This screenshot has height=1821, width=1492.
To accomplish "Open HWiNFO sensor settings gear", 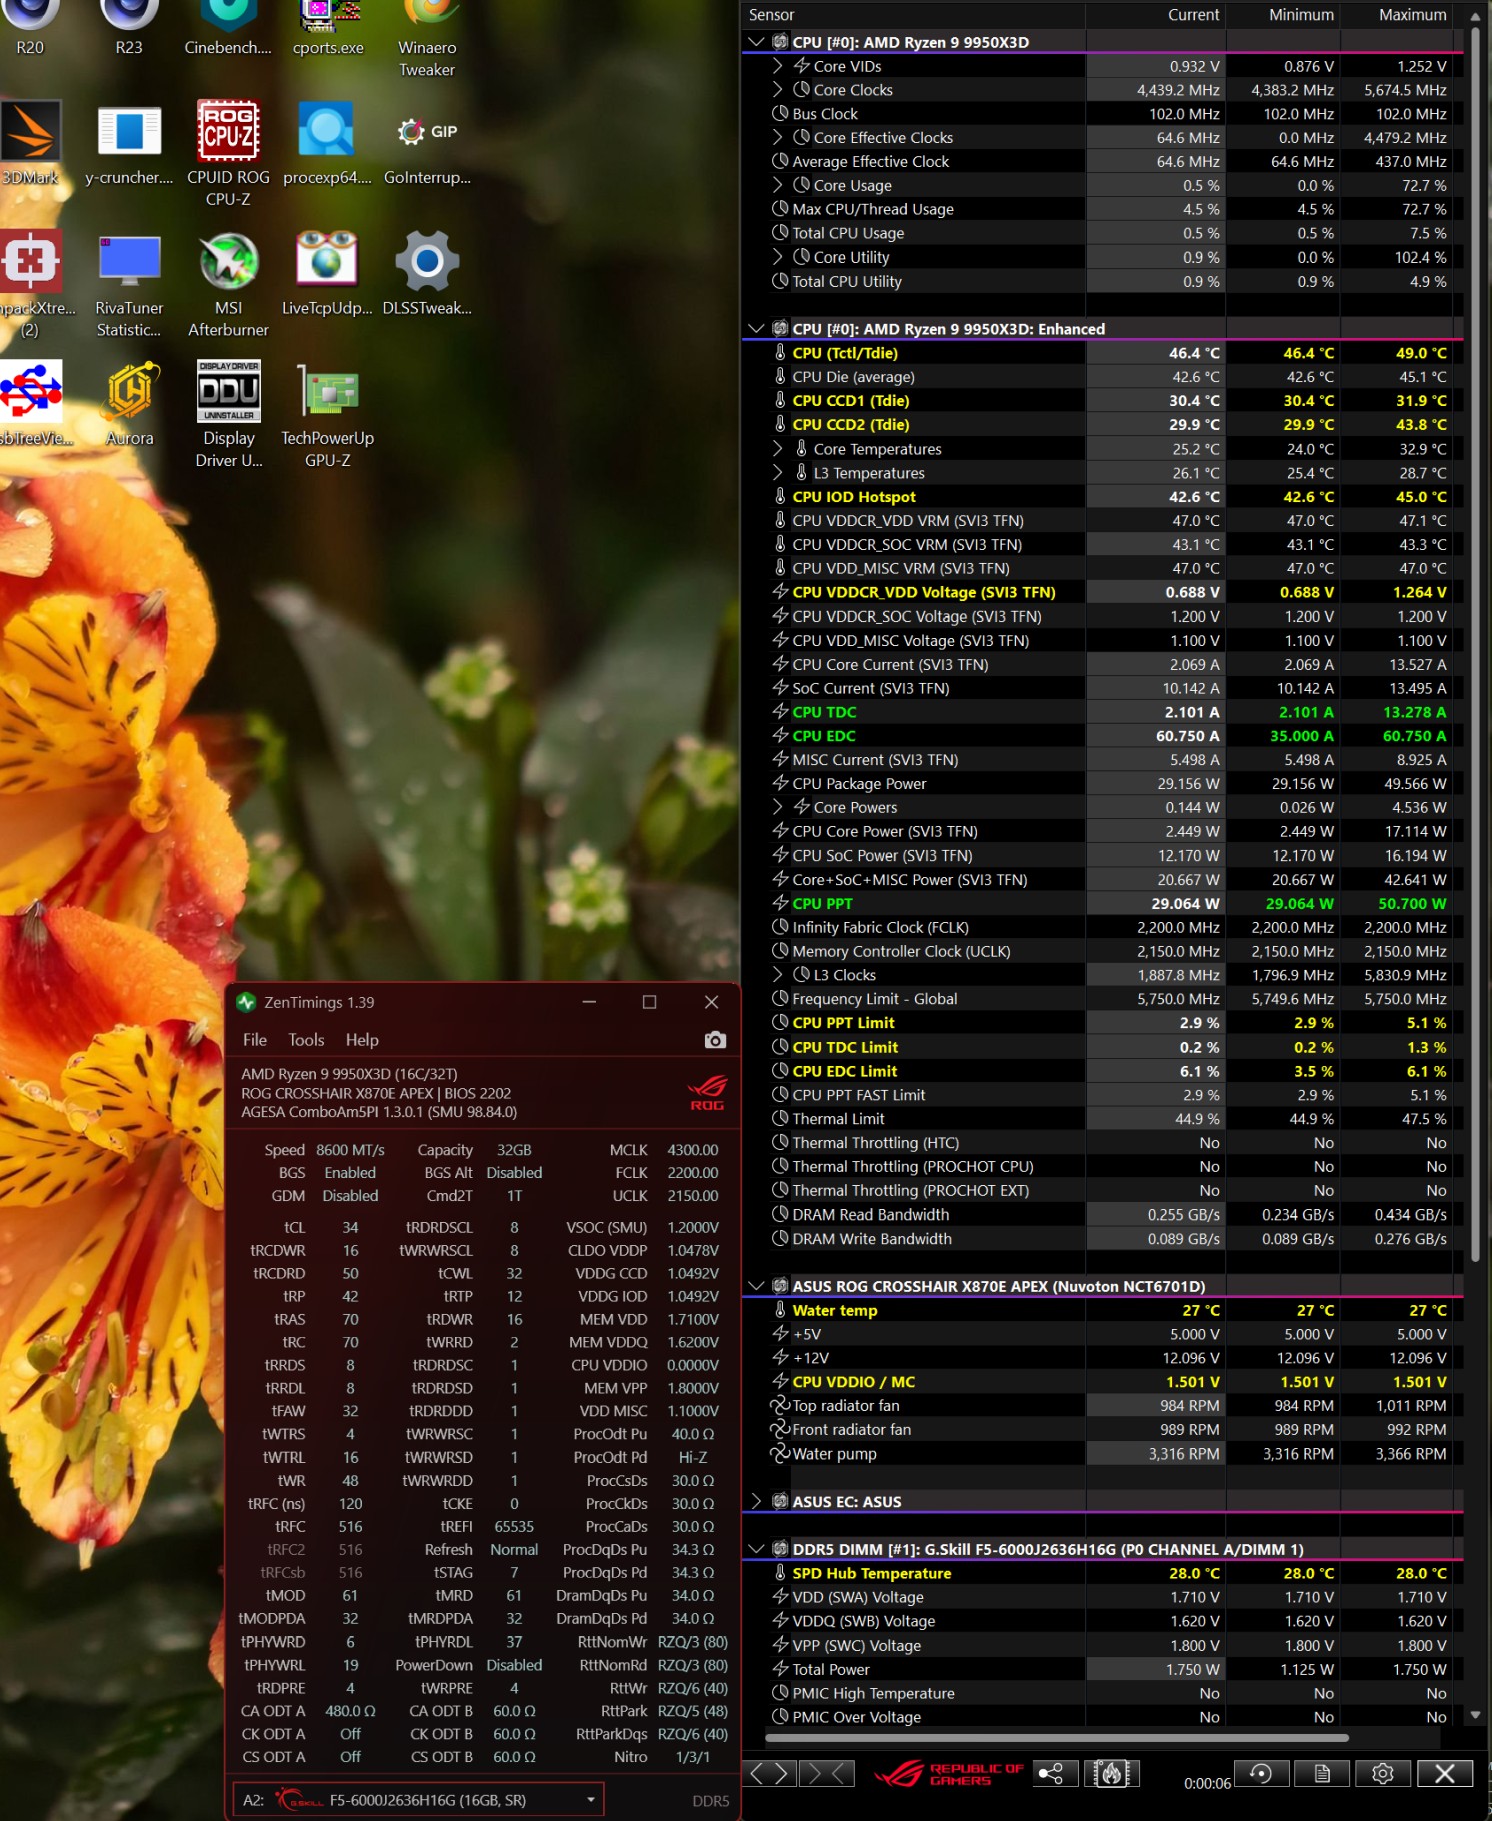I will click(x=1383, y=1774).
